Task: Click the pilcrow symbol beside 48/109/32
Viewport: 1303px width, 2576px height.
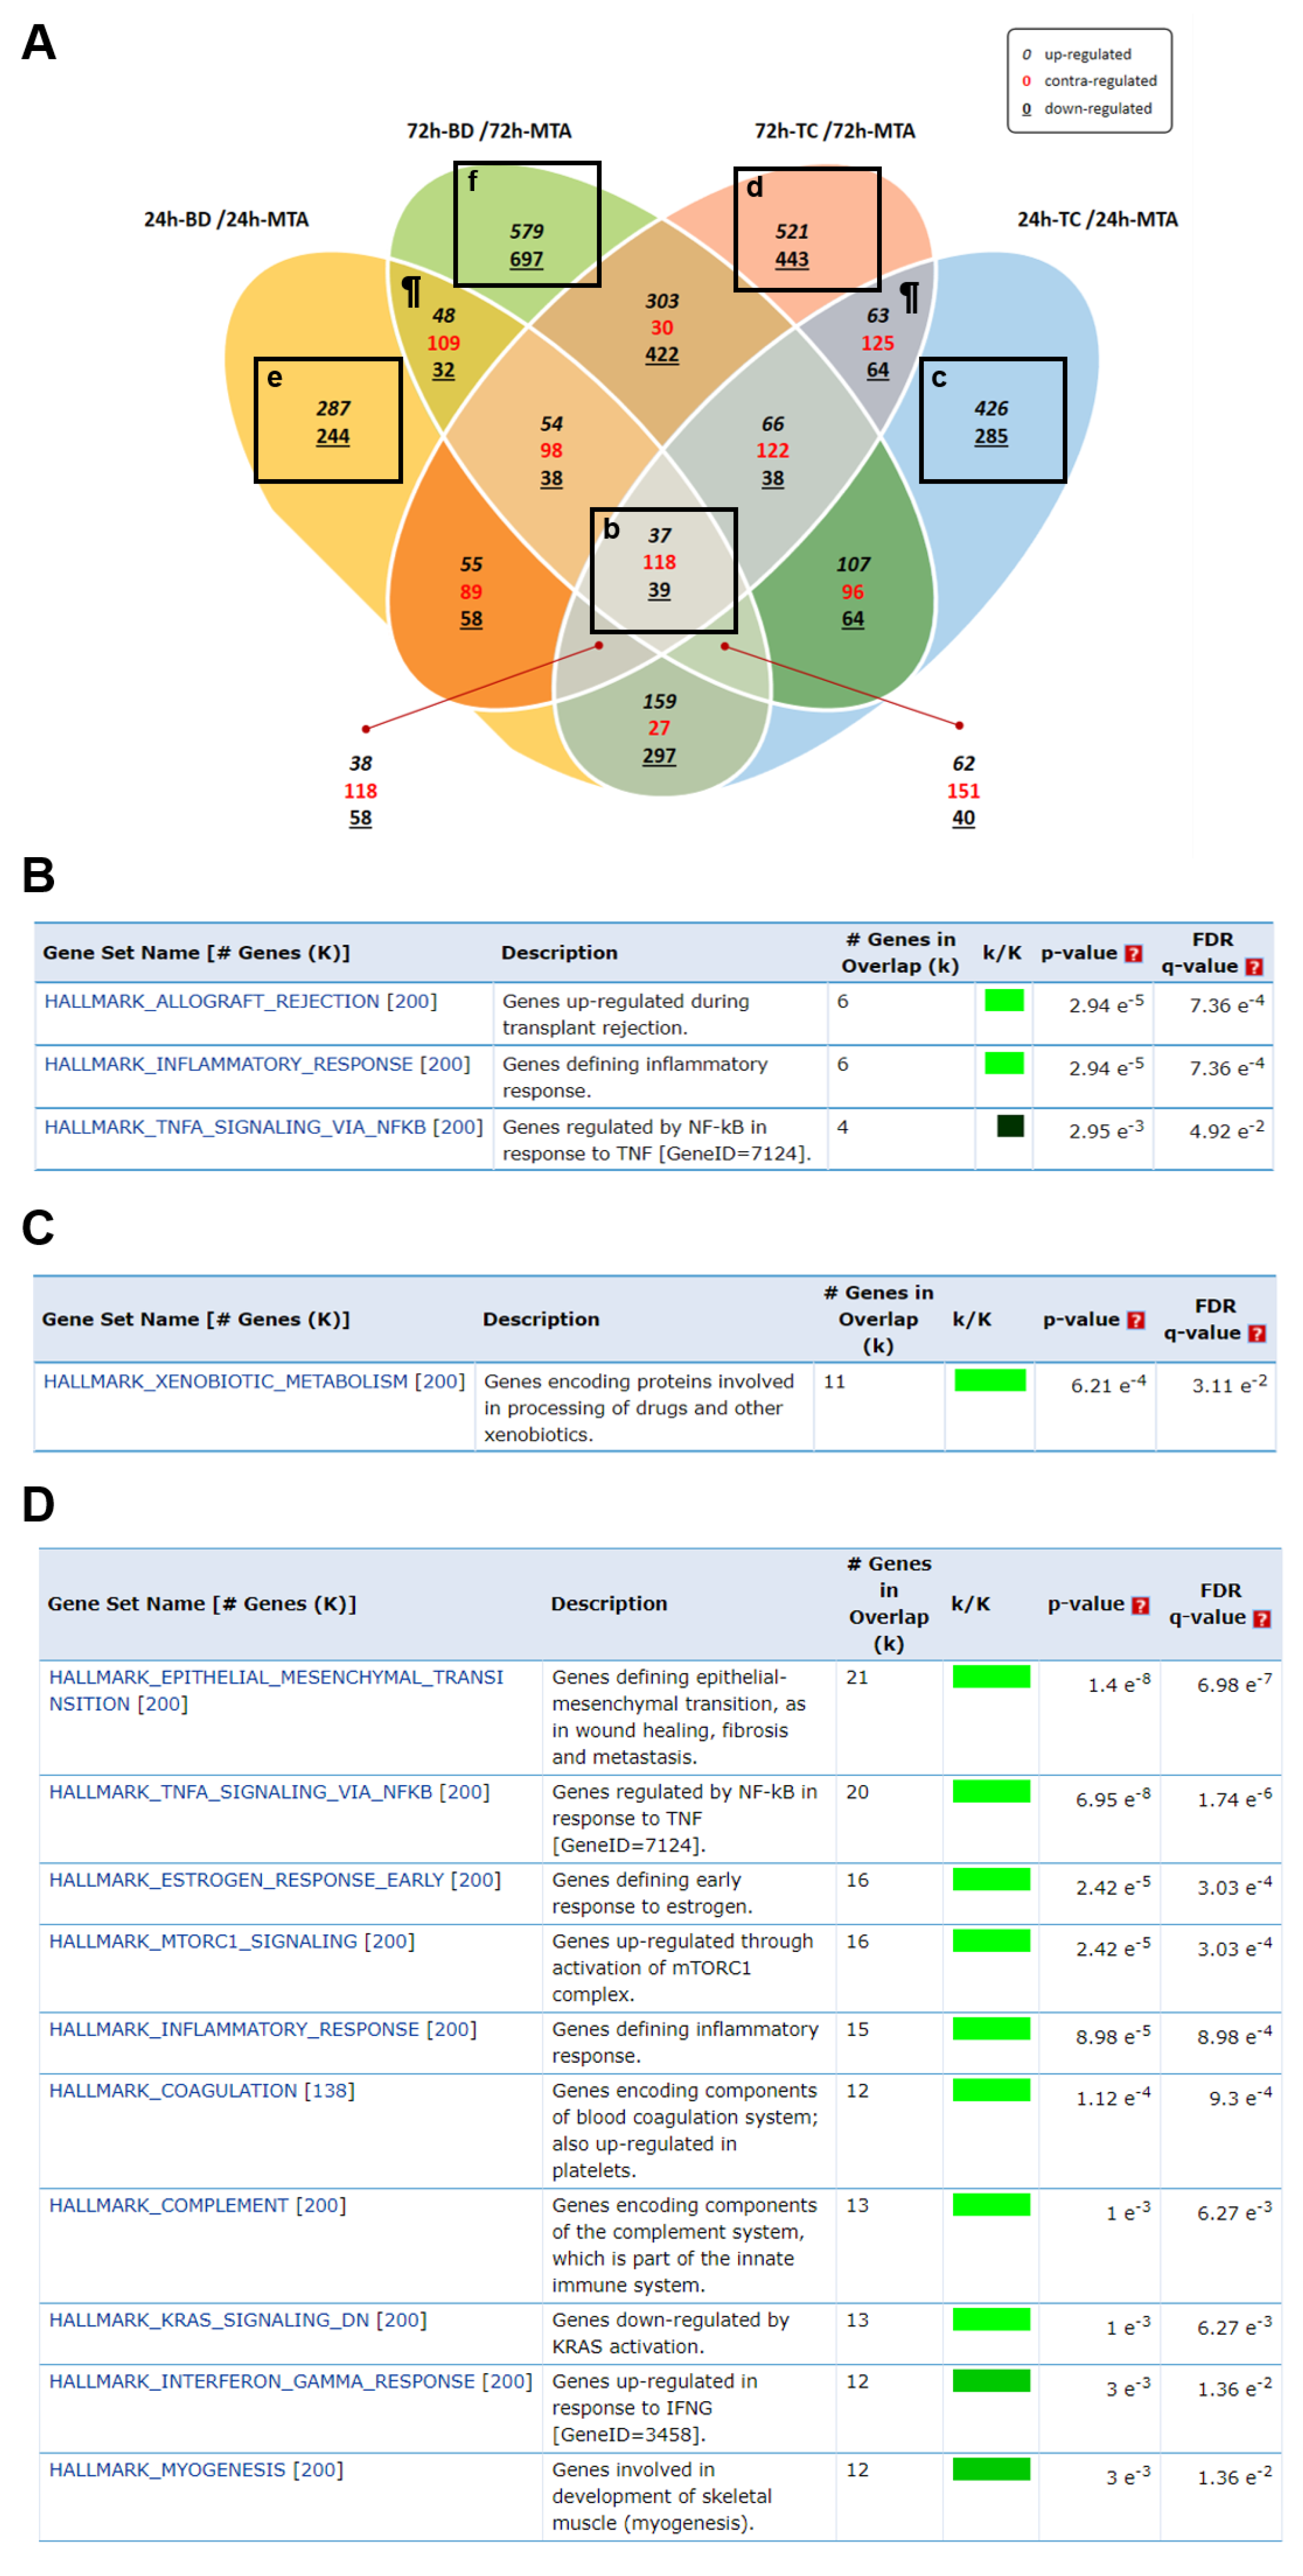Action: click(x=411, y=292)
